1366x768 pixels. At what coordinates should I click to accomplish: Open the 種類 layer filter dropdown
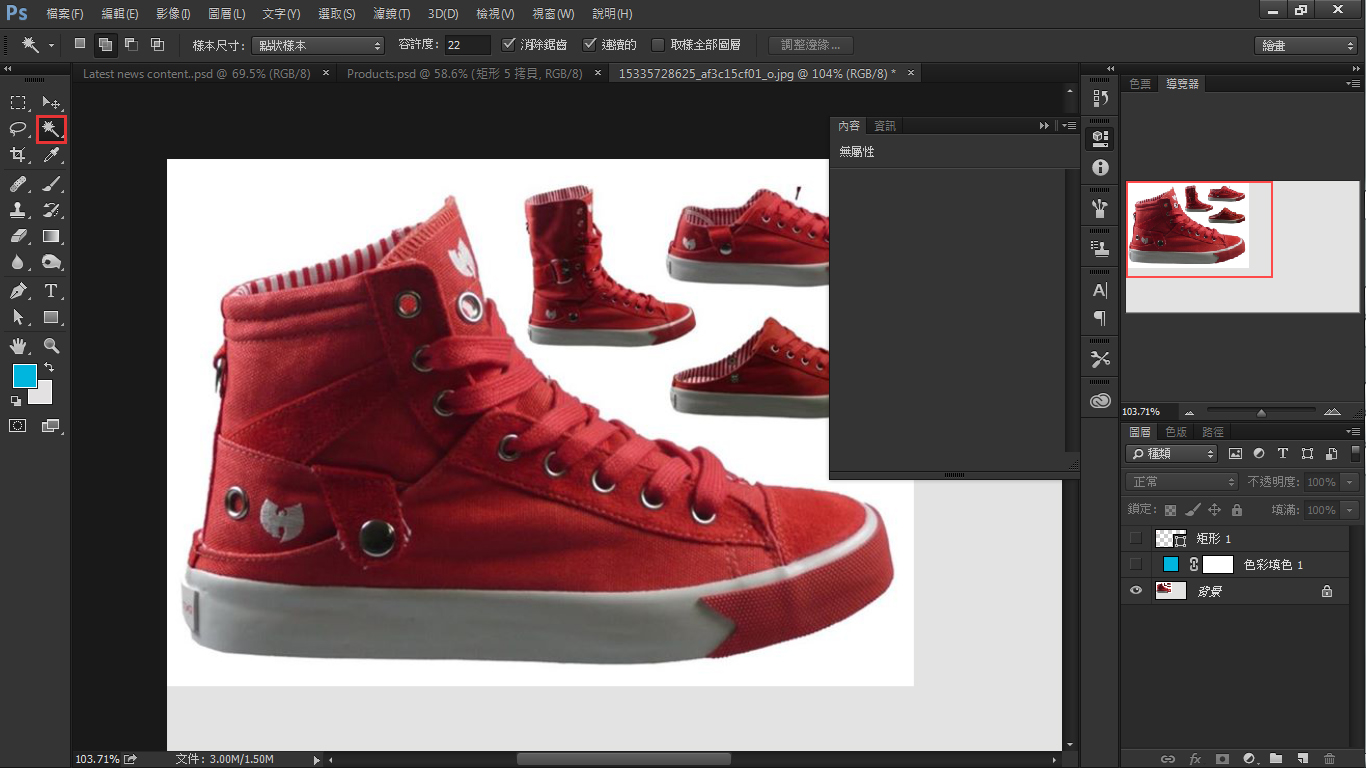[x=1171, y=454]
